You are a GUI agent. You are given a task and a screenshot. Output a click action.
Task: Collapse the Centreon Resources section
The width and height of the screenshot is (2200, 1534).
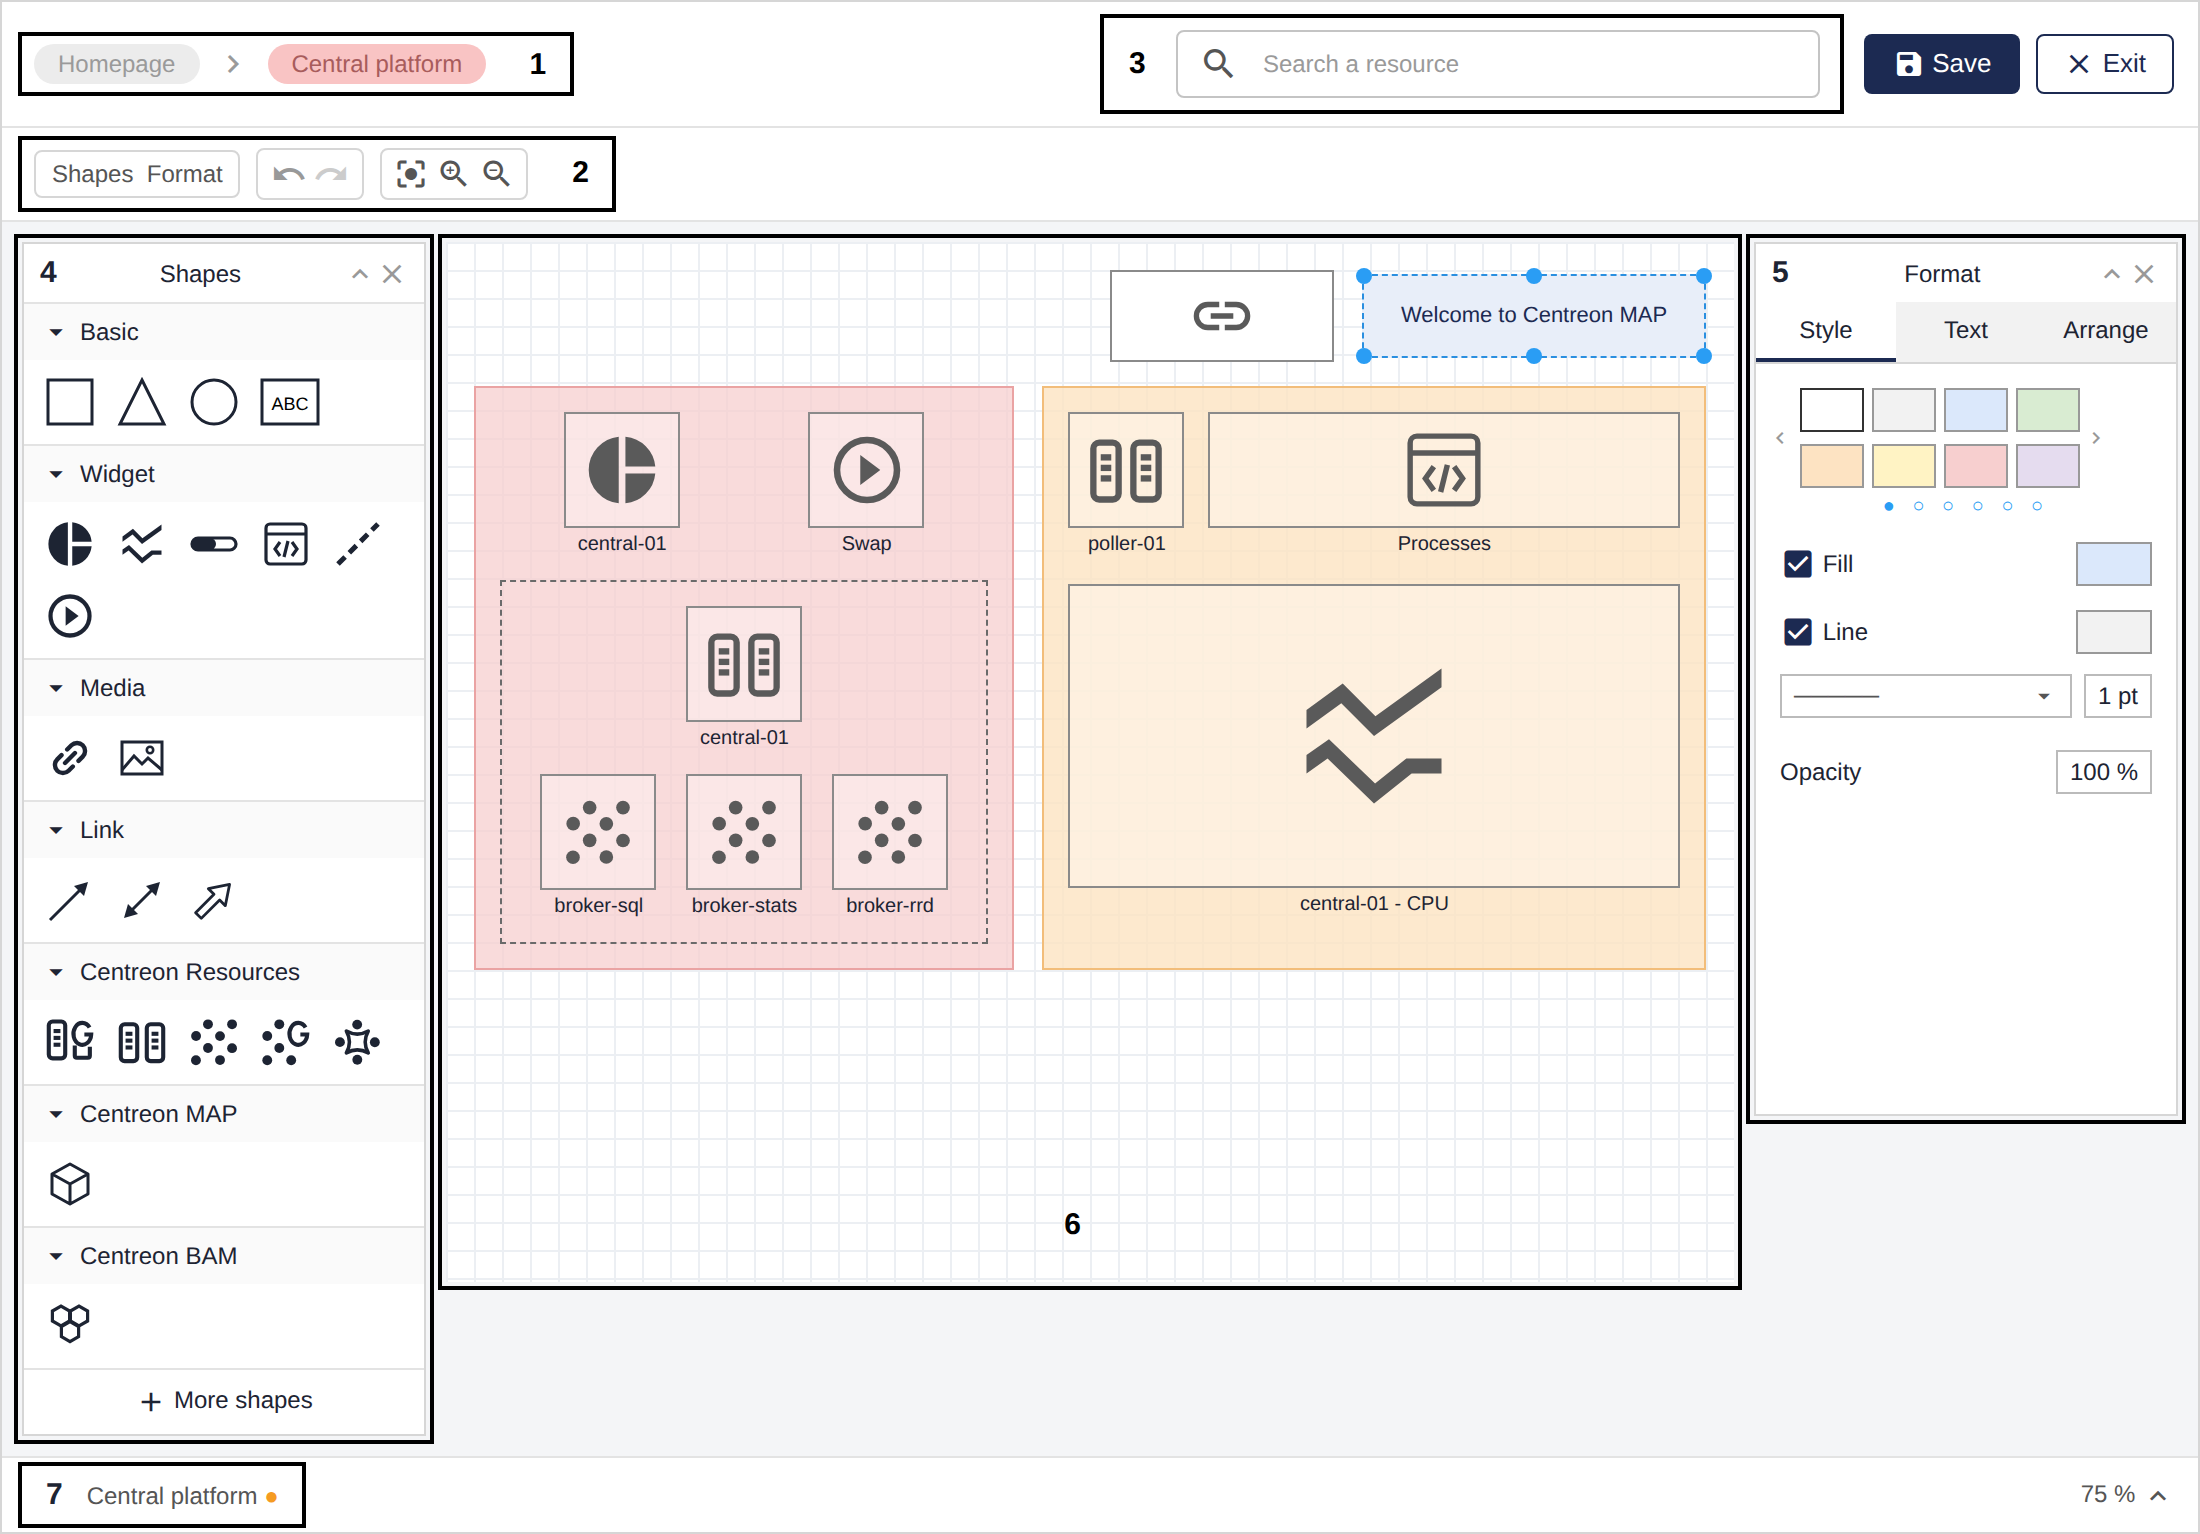point(56,972)
